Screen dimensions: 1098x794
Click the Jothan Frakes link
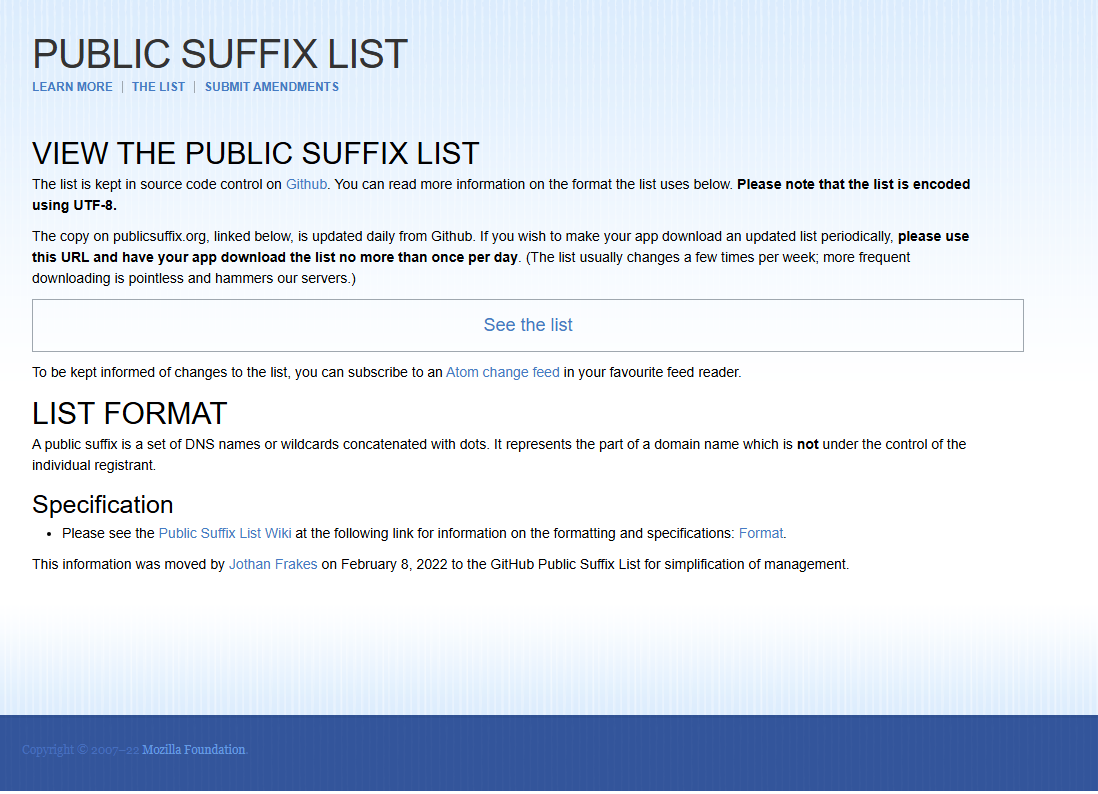click(273, 564)
